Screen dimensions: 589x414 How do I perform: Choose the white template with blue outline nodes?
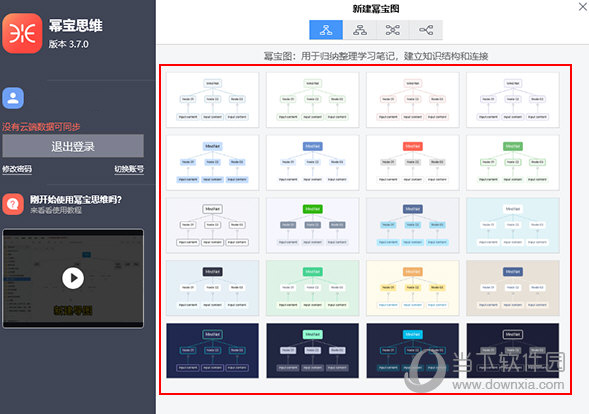(213, 100)
